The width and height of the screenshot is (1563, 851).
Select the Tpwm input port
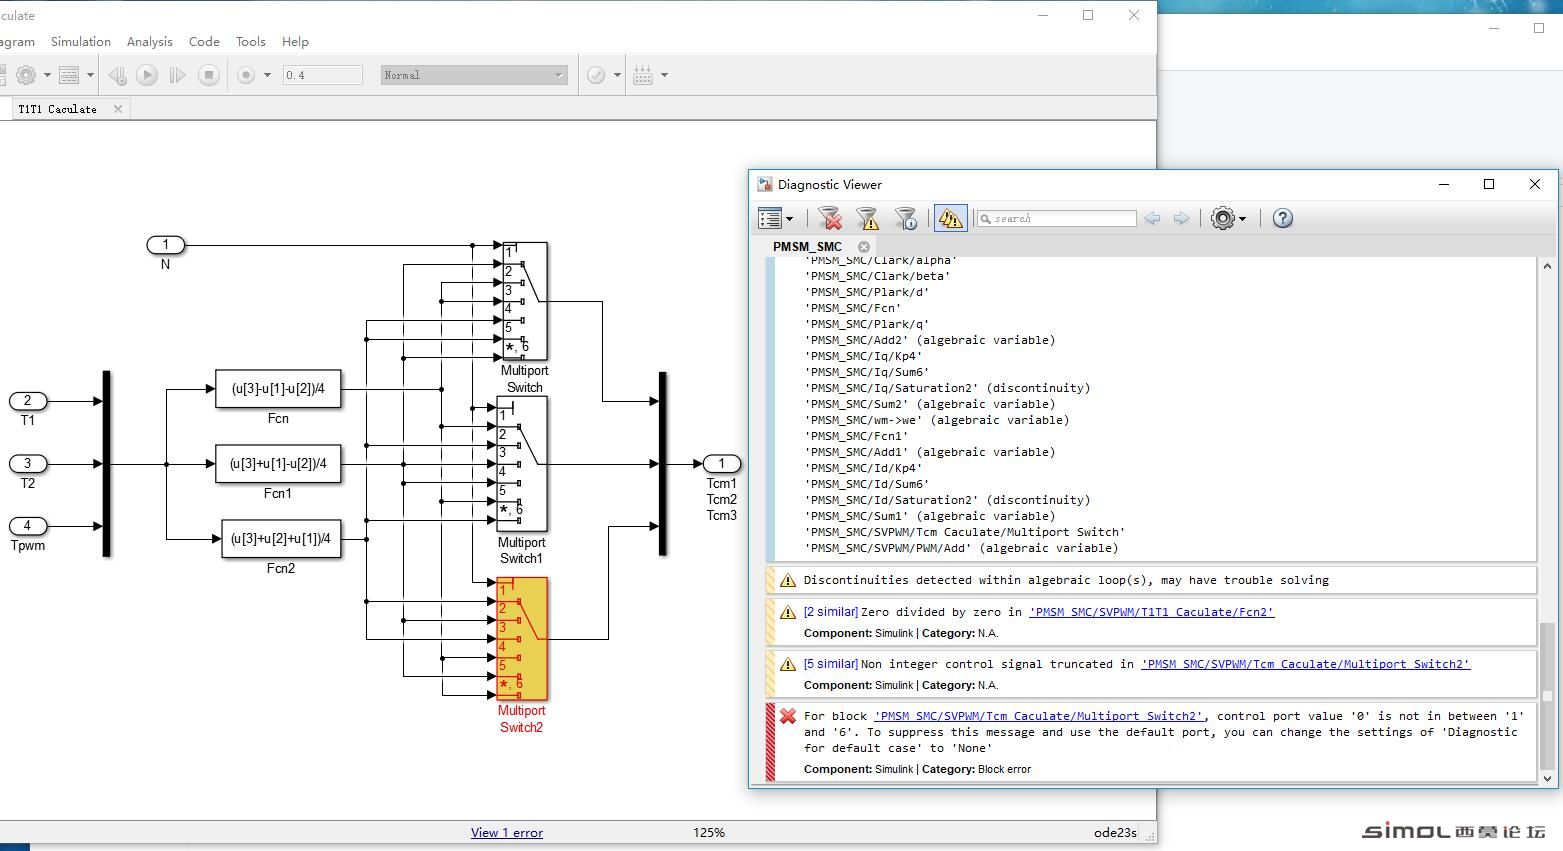tap(27, 526)
